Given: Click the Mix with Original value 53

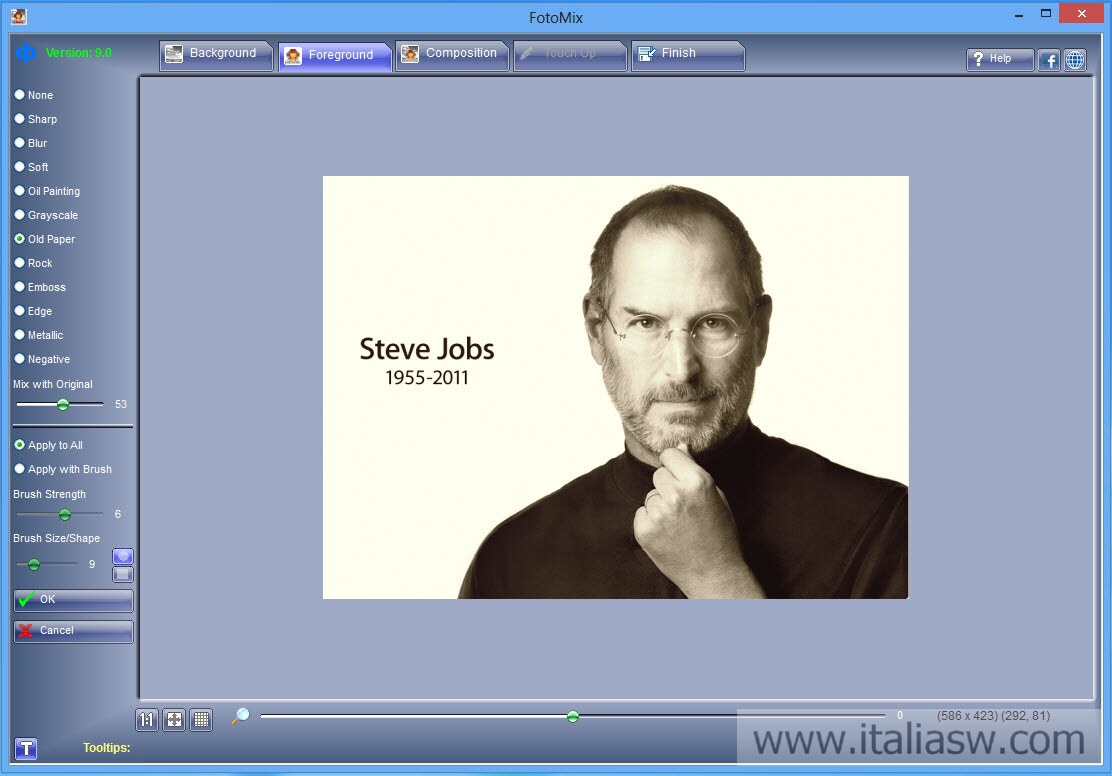Looking at the screenshot, I should [x=121, y=404].
